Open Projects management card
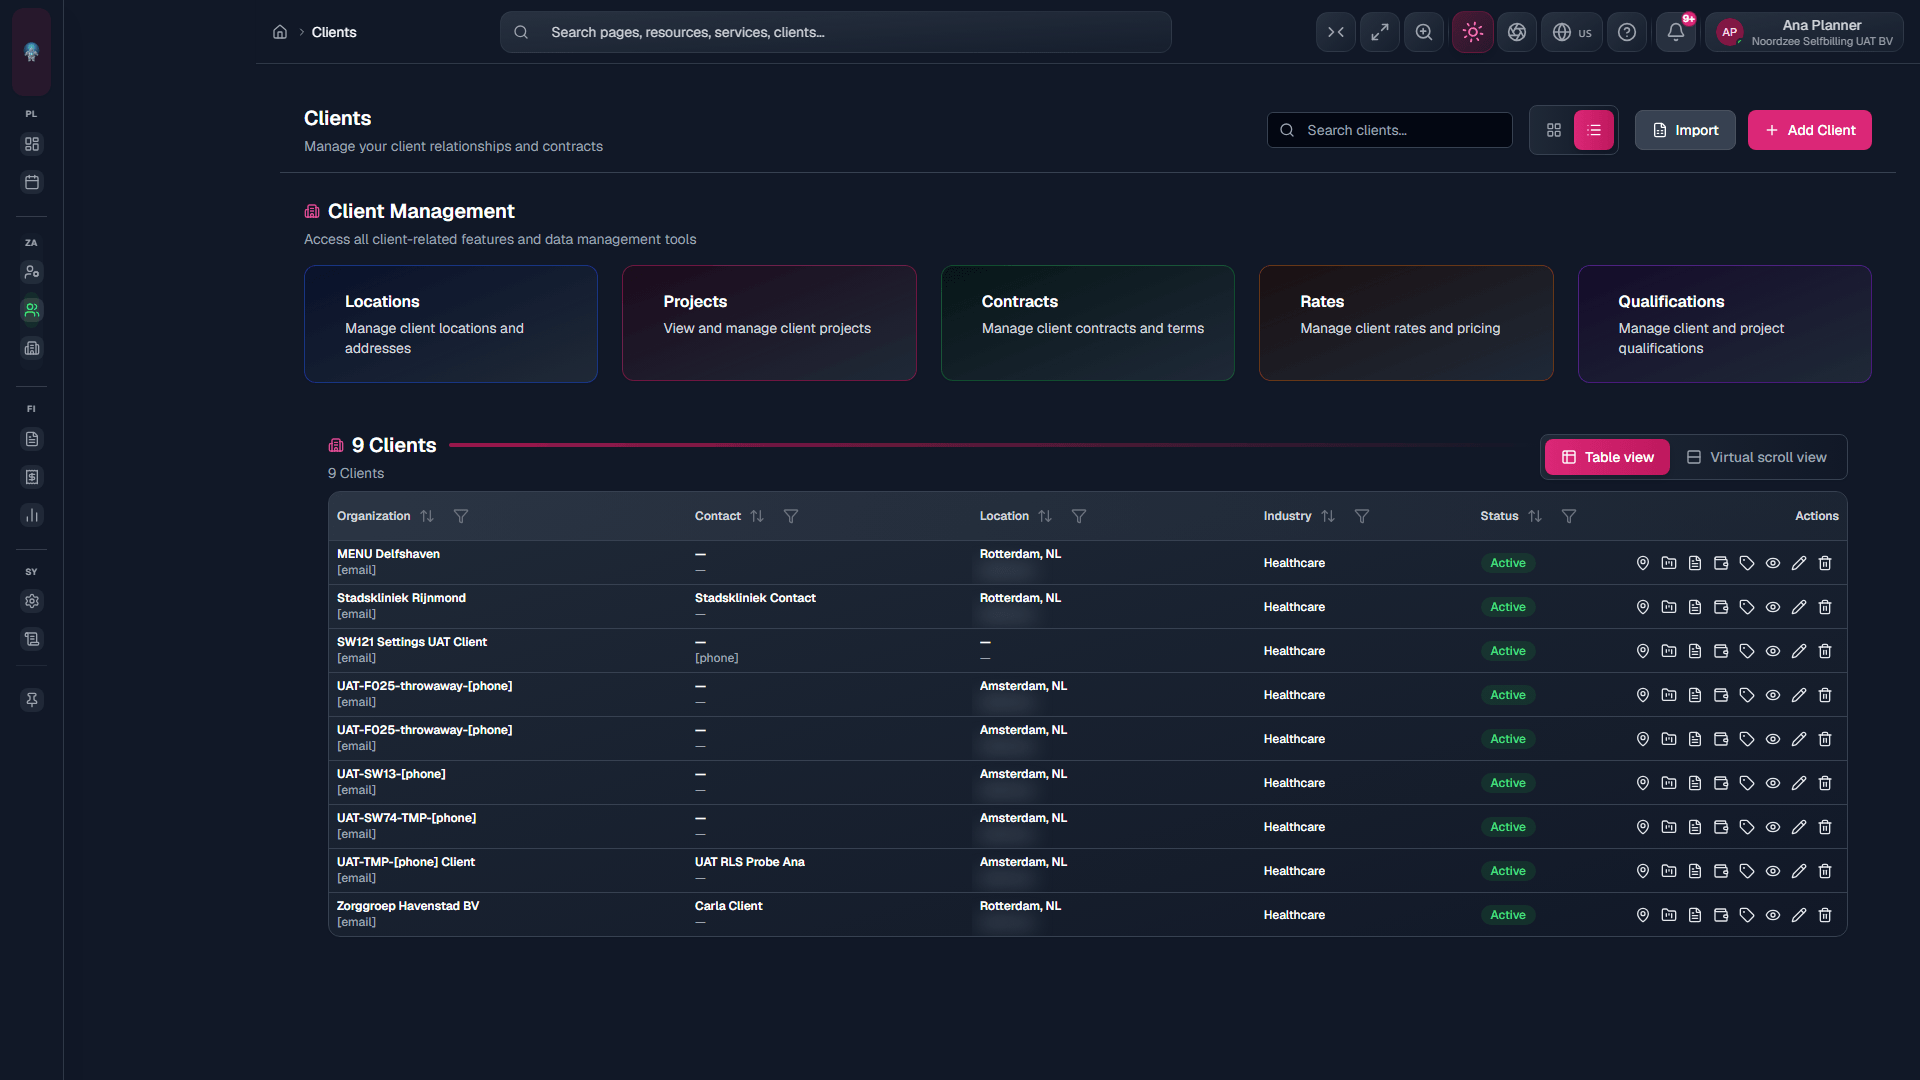 click(769, 323)
